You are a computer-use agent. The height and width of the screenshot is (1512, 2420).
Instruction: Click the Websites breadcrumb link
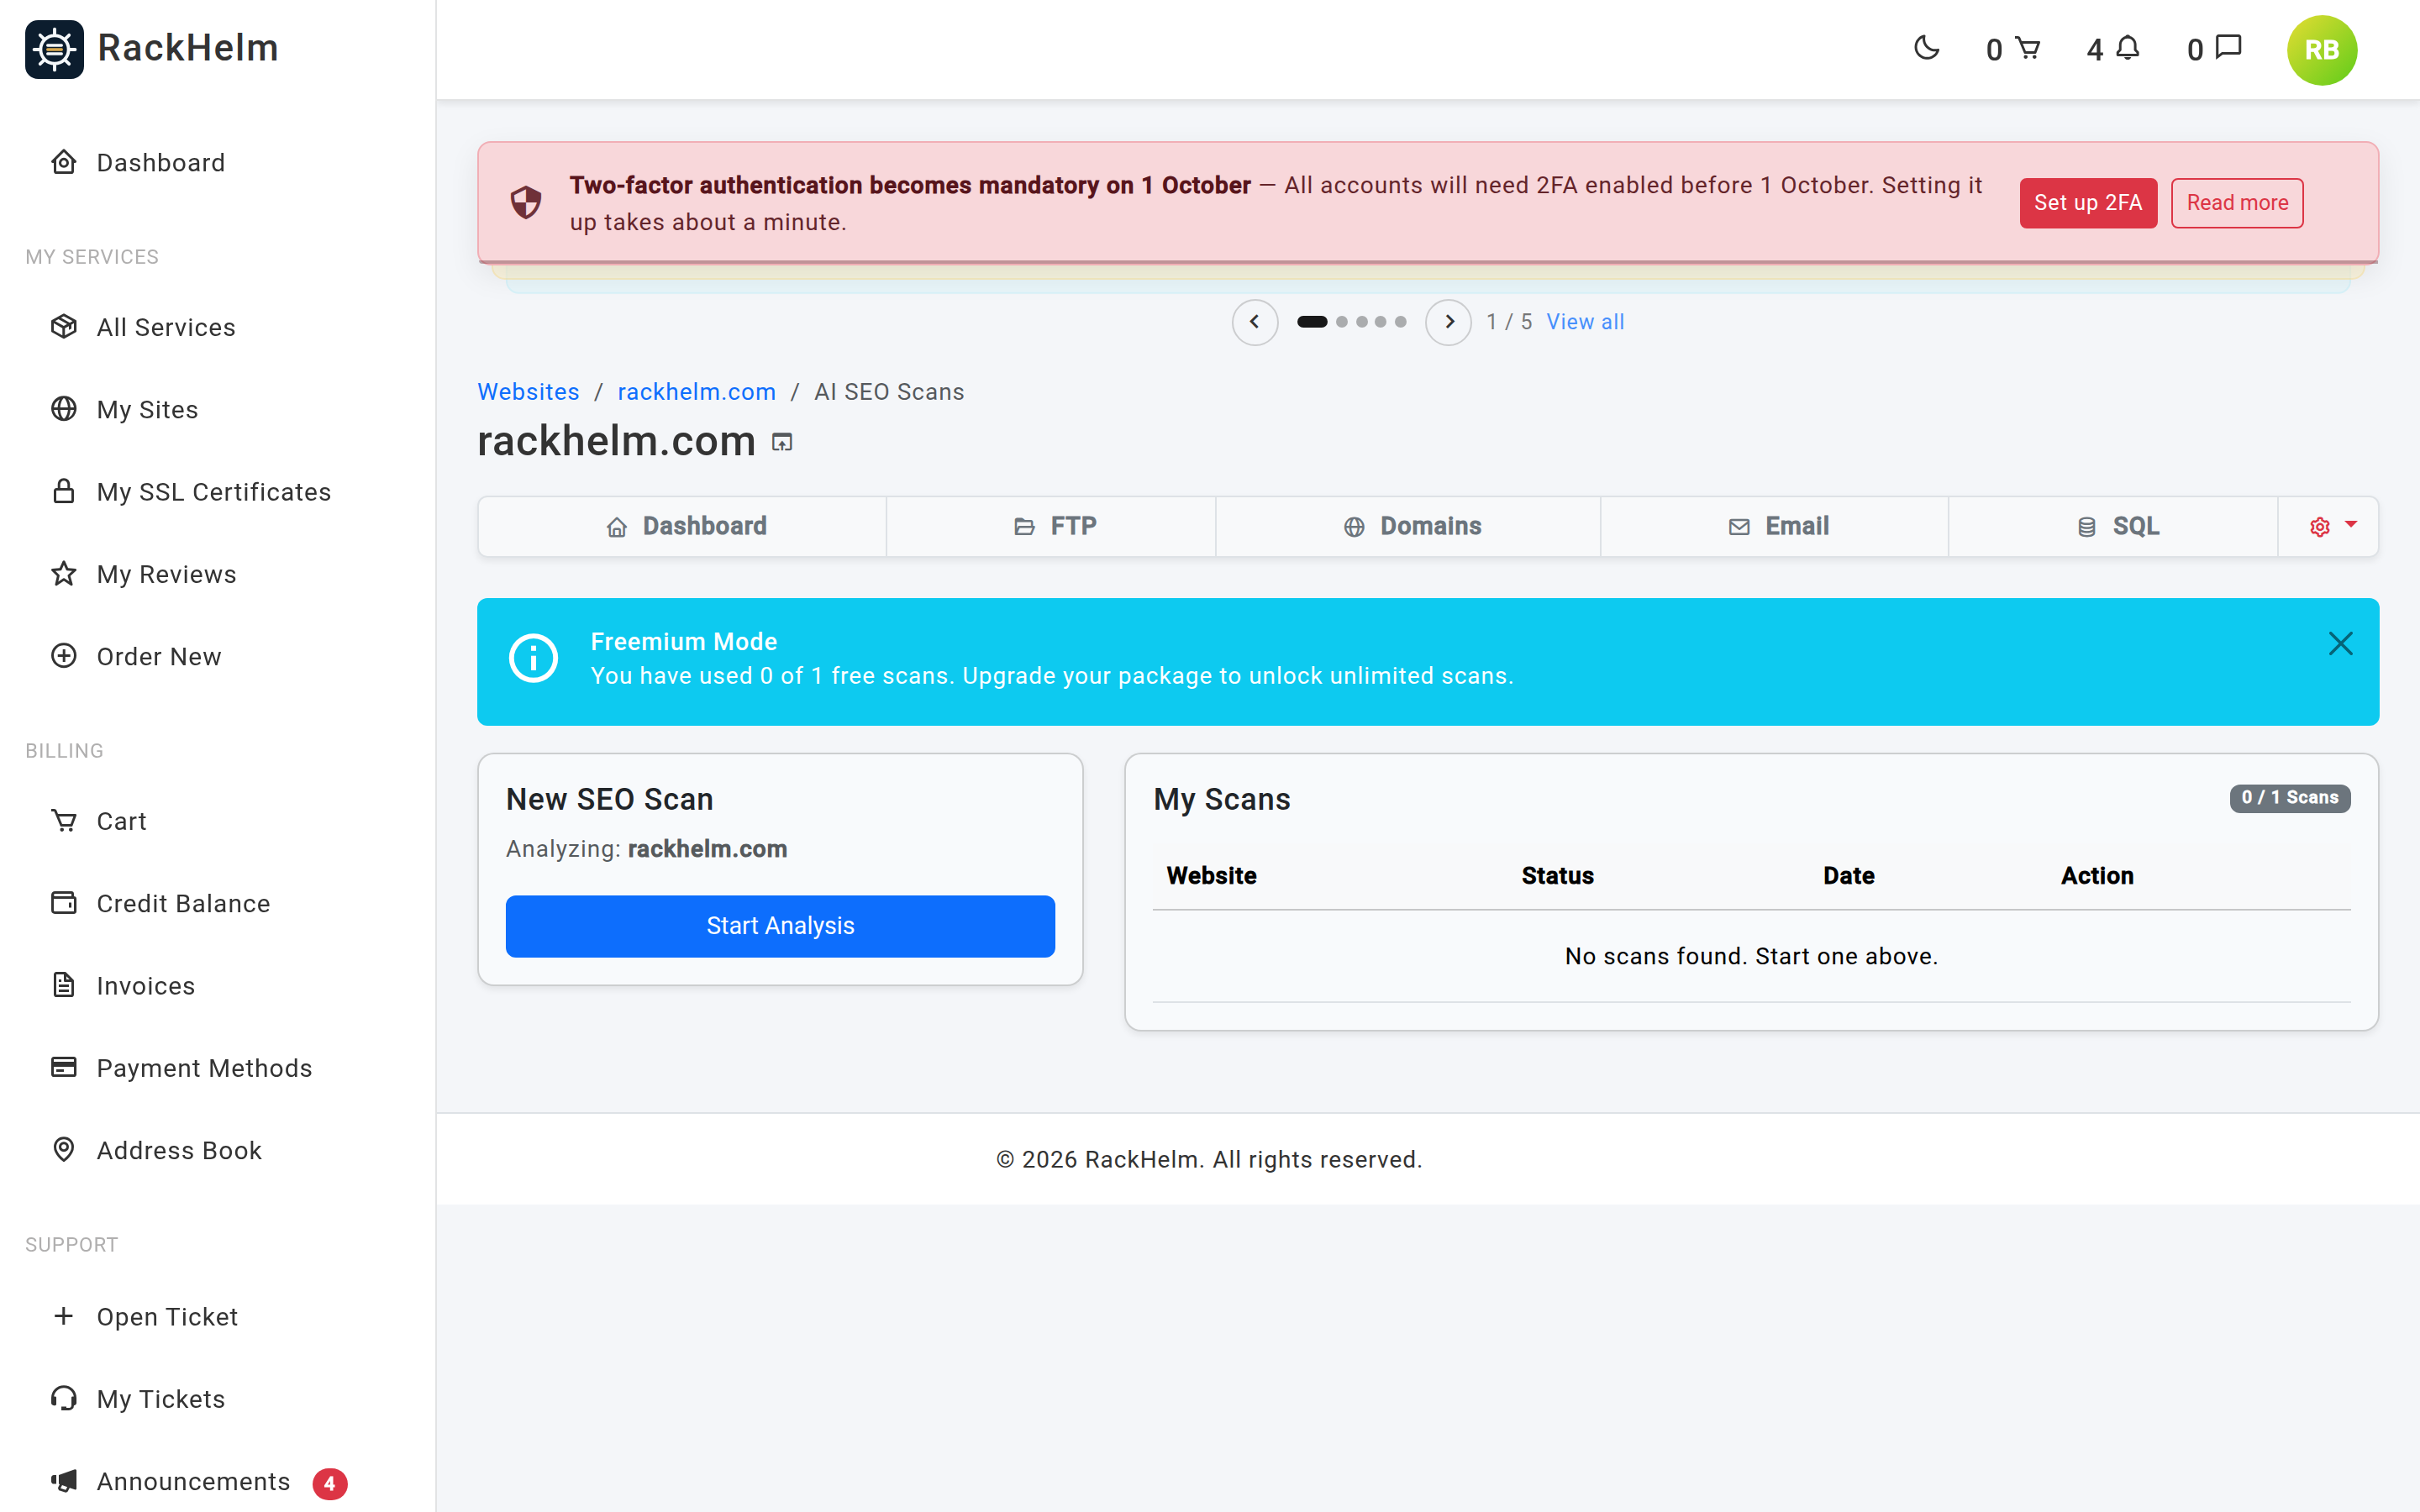pos(528,392)
